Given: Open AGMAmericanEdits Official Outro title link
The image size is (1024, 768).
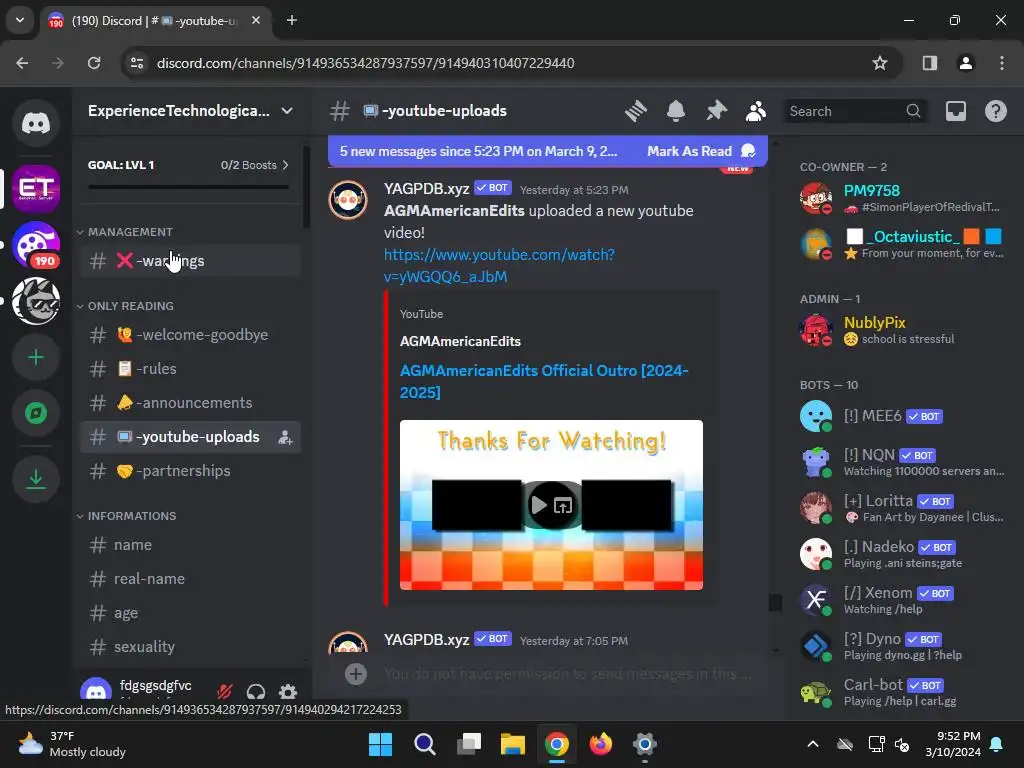Looking at the screenshot, I should coord(544,381).
